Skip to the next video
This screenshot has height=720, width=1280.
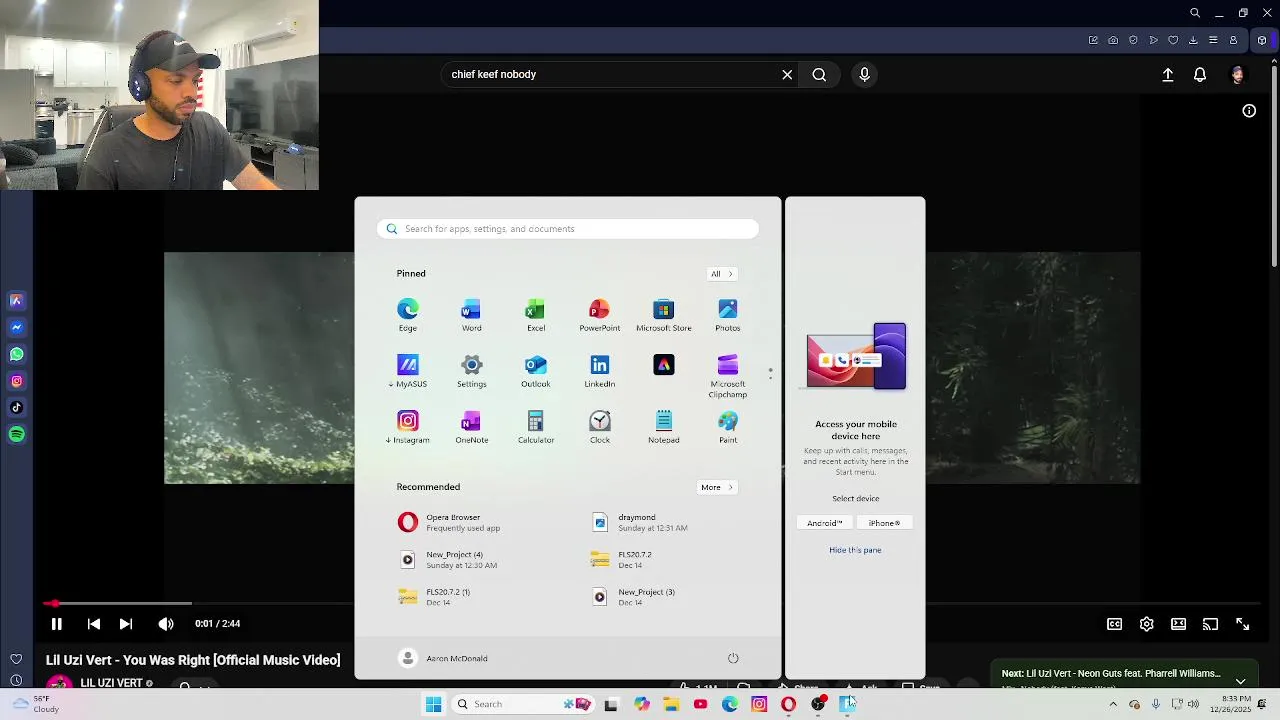click(x=126, y=624)
